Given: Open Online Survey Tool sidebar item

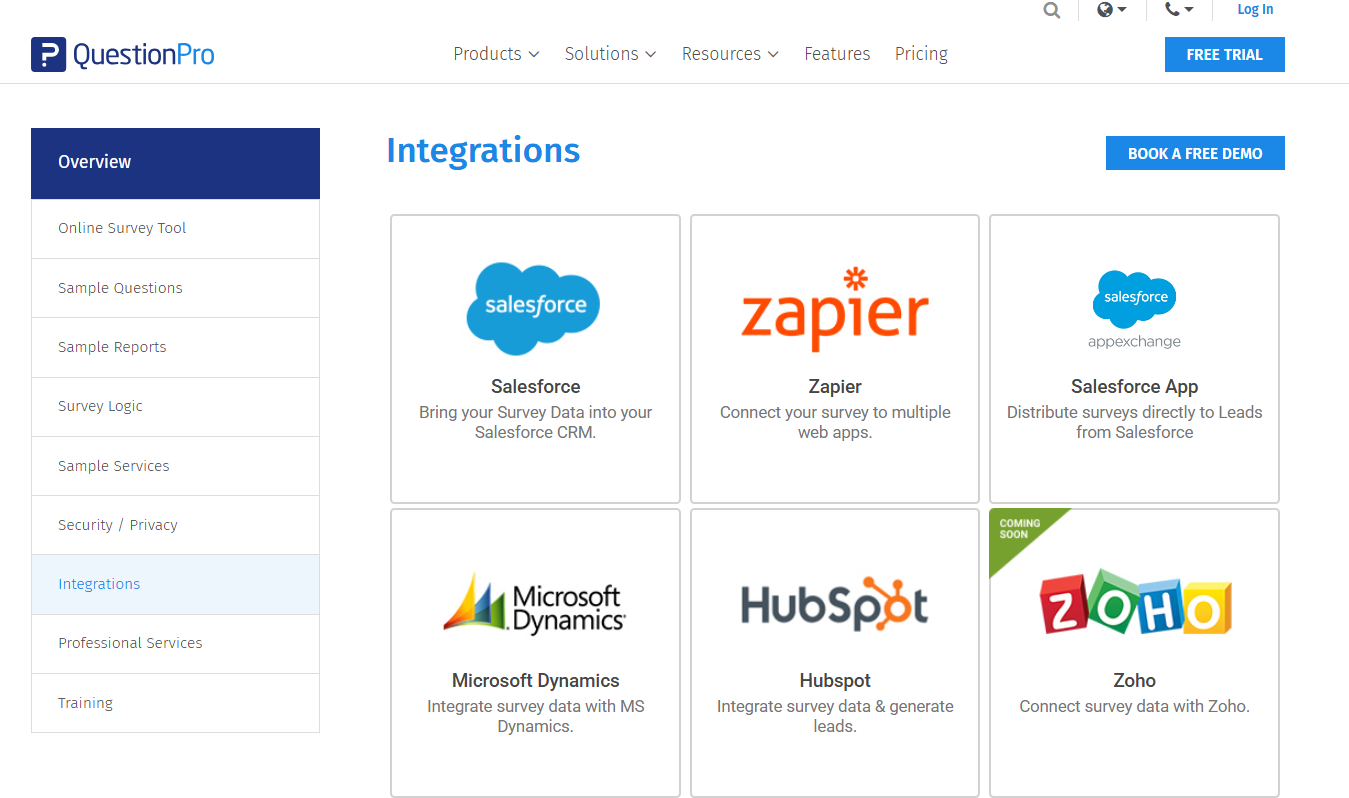Looking at the screenshot, I should point(175,229).
